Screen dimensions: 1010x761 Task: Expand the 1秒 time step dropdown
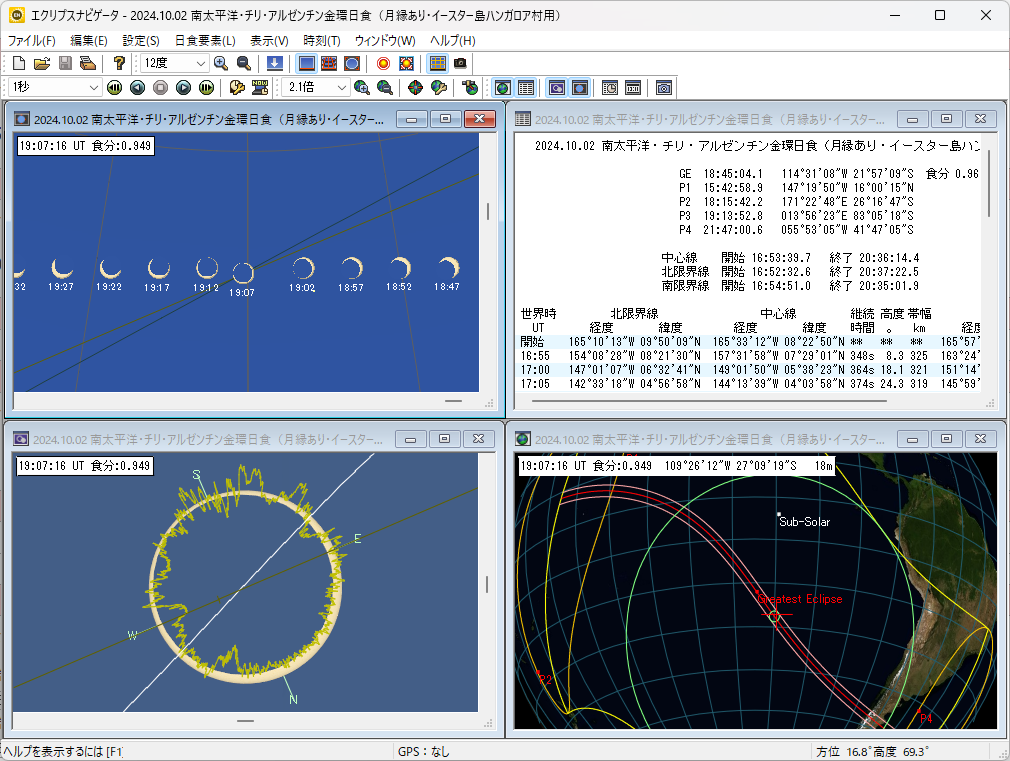[x=95, y=88]
